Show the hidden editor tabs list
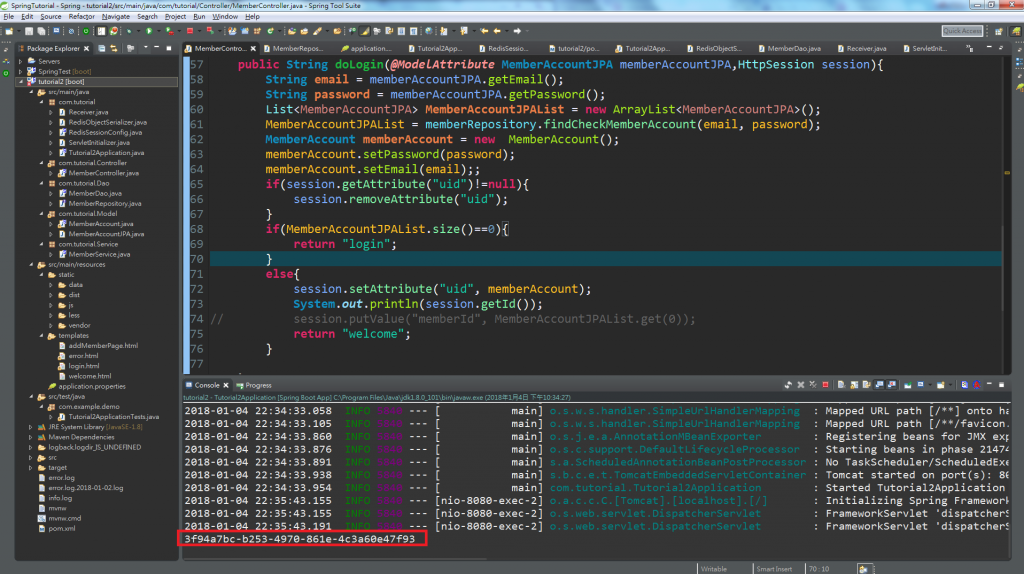This screenshot has height=574, width=1024. 970,48
